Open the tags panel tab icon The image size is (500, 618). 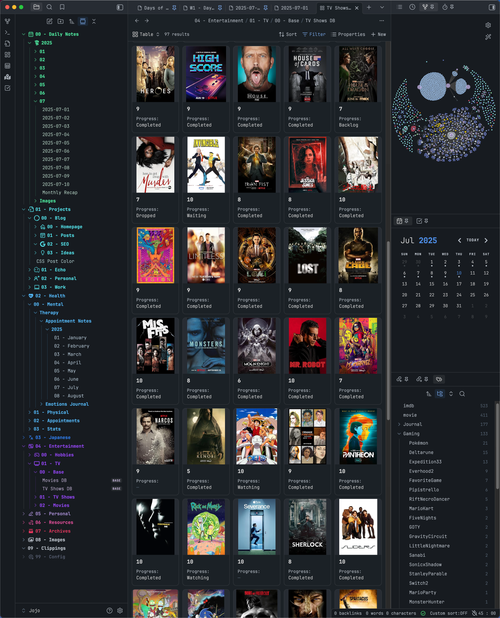(x=439, y=379)
